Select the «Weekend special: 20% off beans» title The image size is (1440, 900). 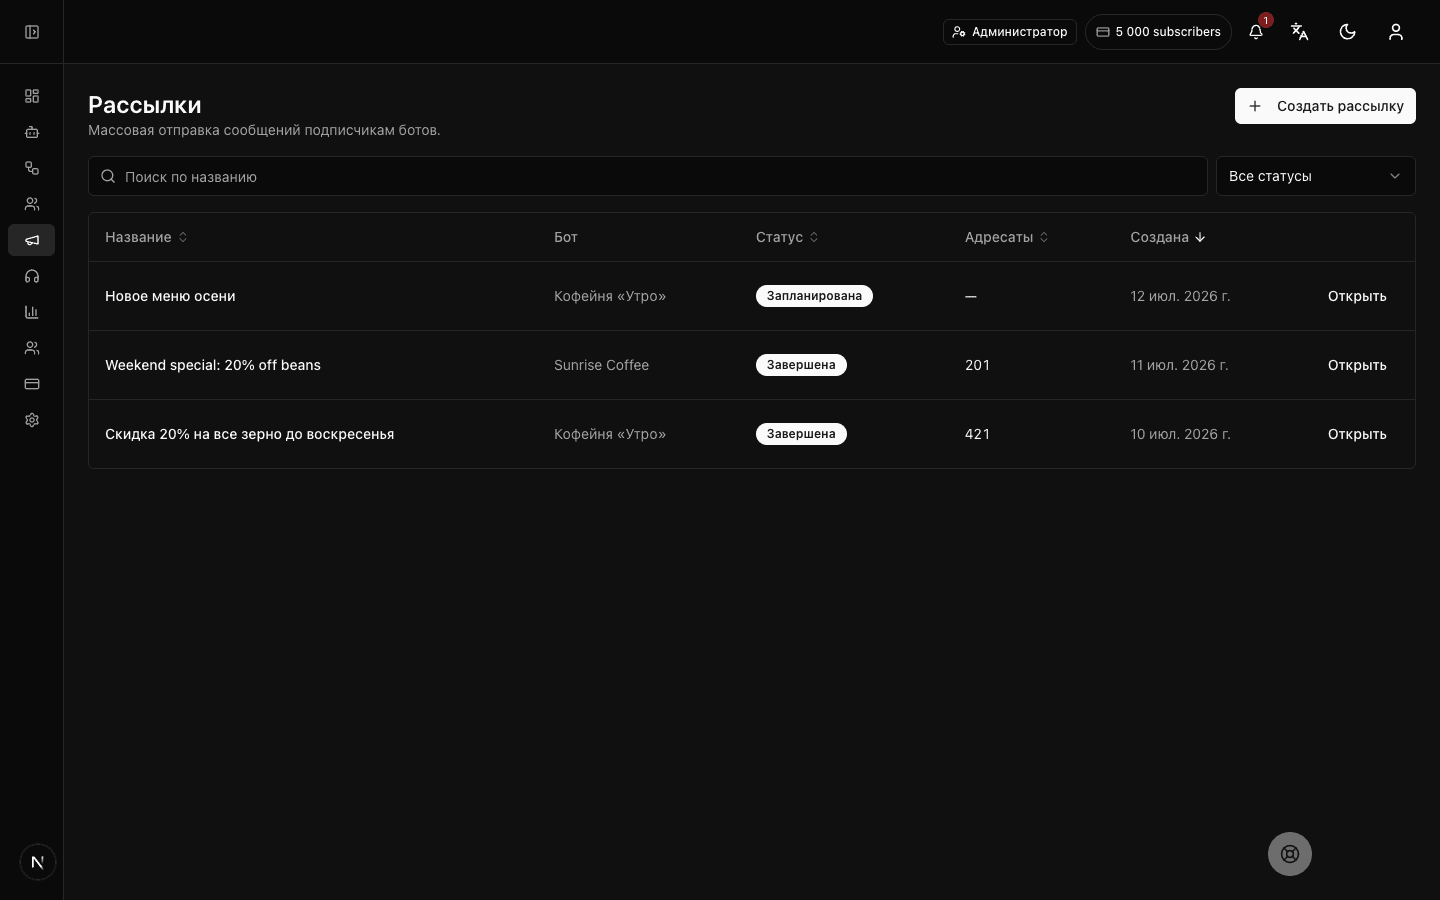(x=213, y=365)
